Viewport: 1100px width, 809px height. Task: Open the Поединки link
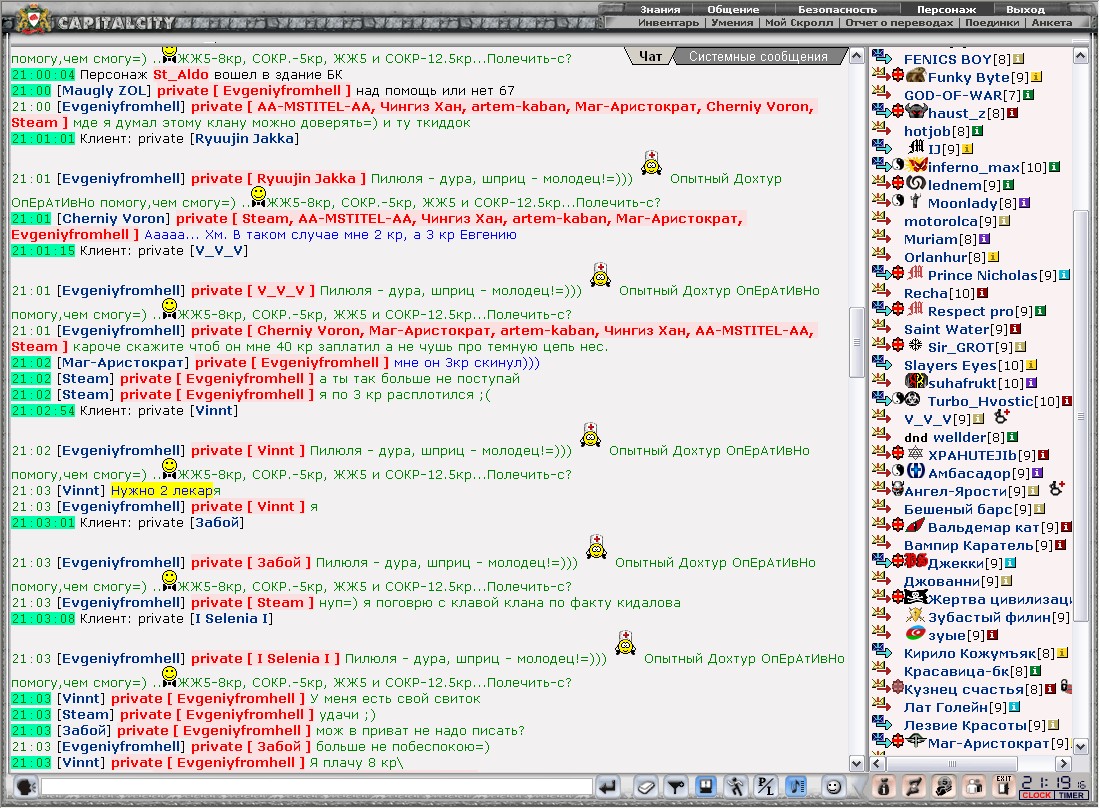click(x=991, y=22)
